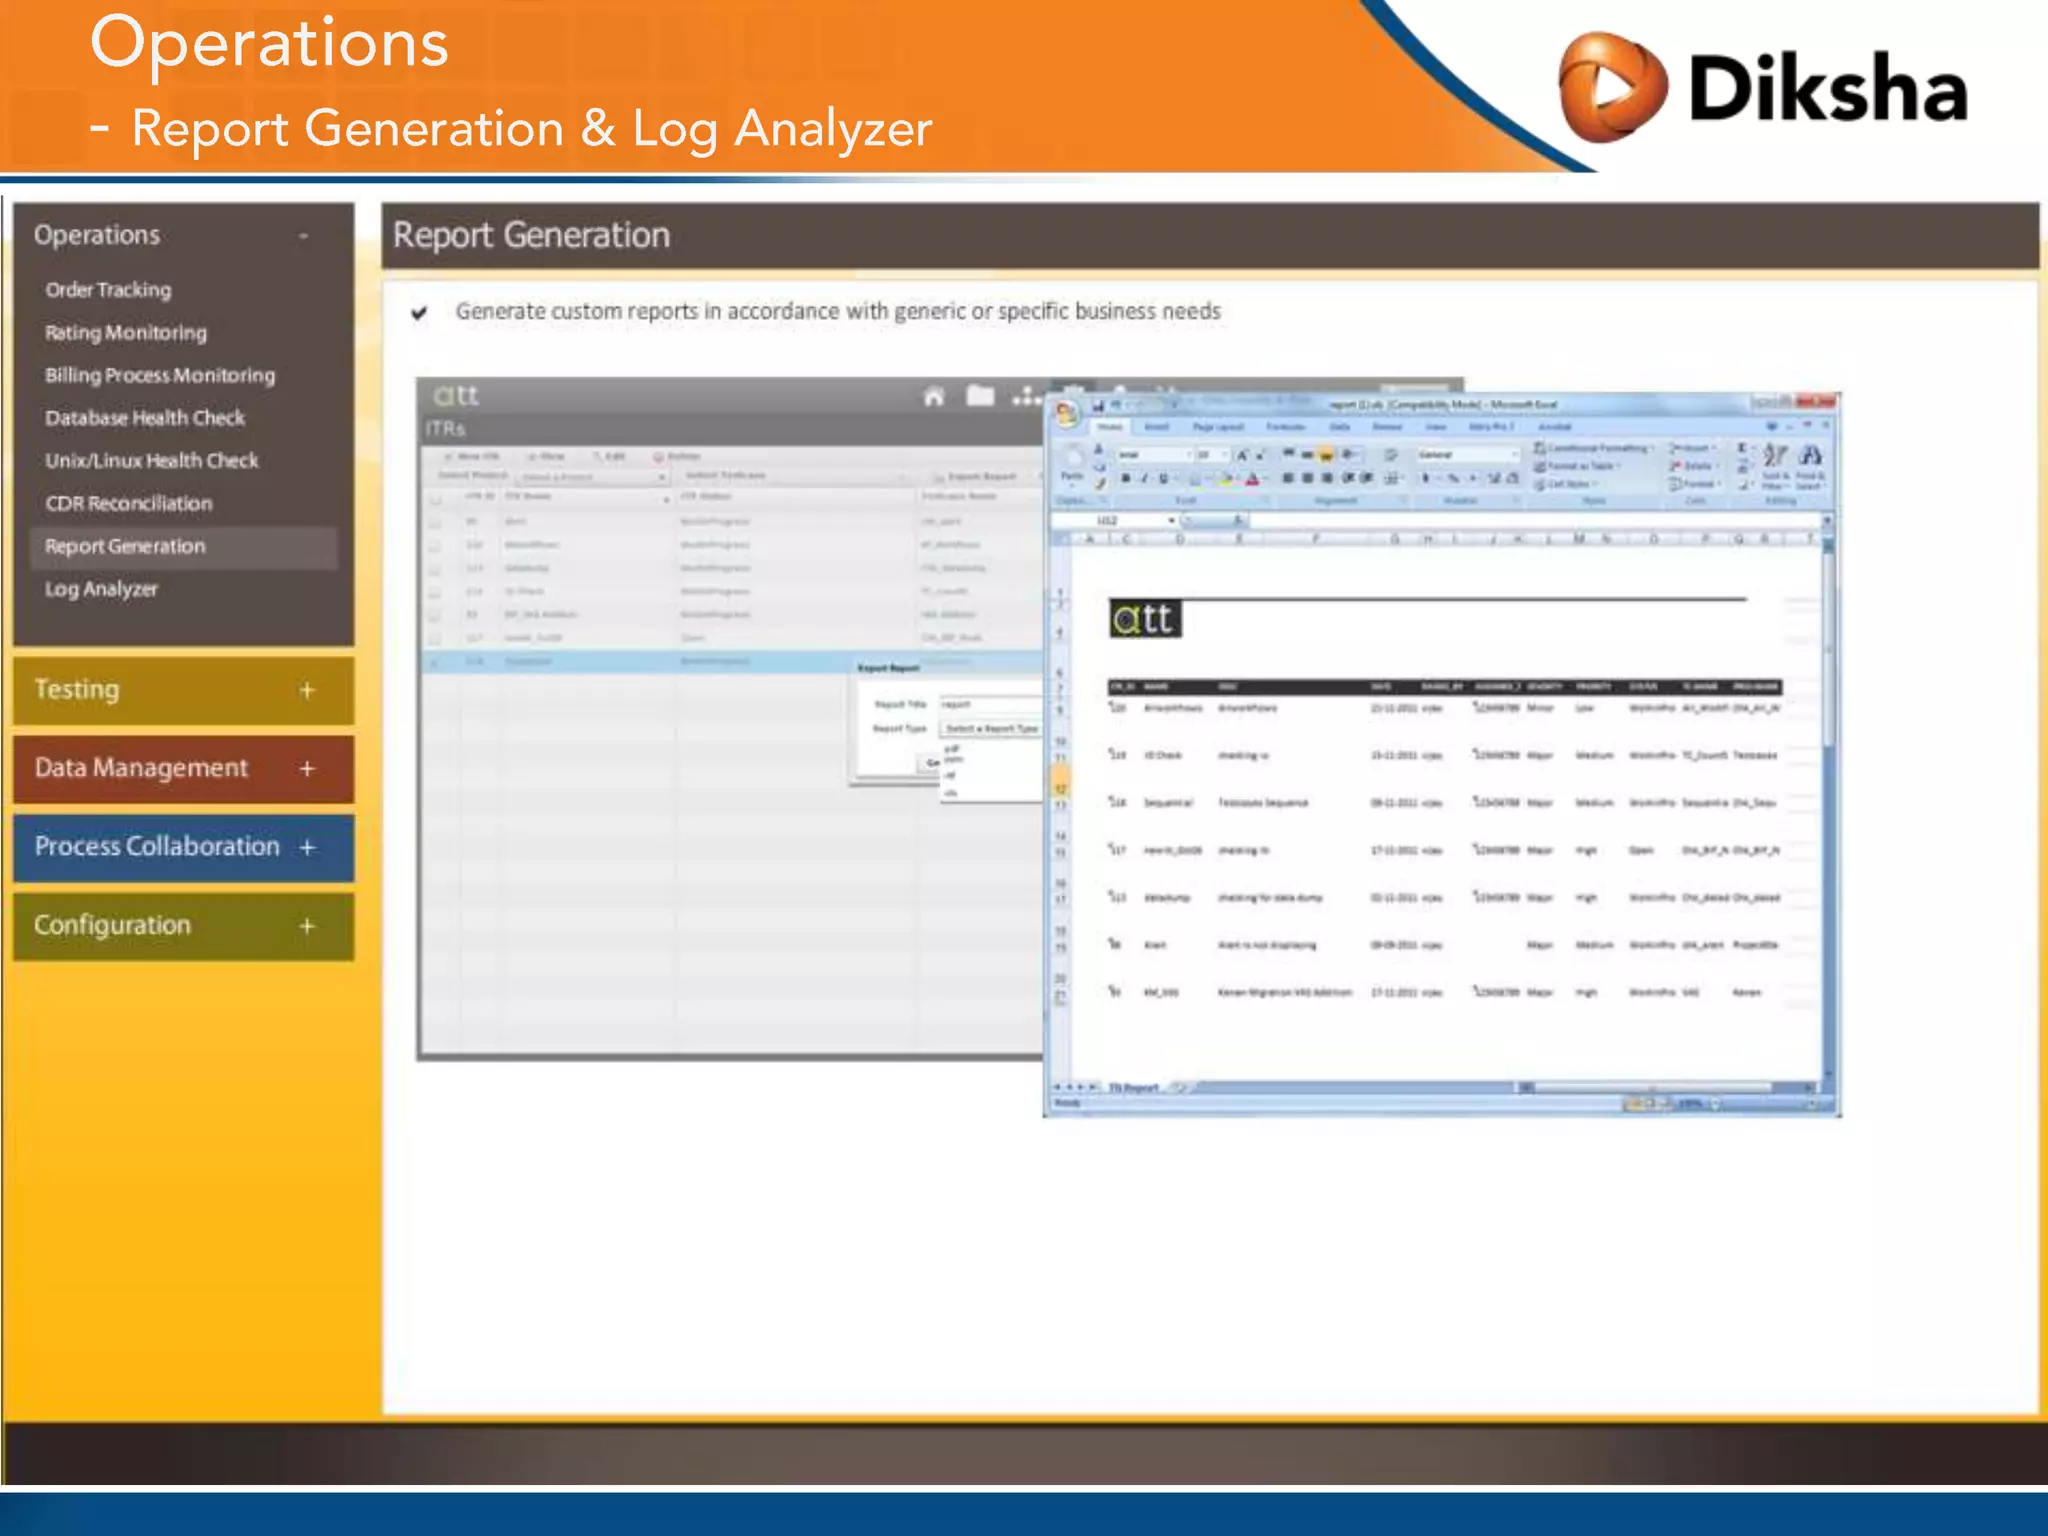This screenshot has width=2048, height=1536.
Task: Check the rework row checkbox in ITRs table
Action: (435, 638)
